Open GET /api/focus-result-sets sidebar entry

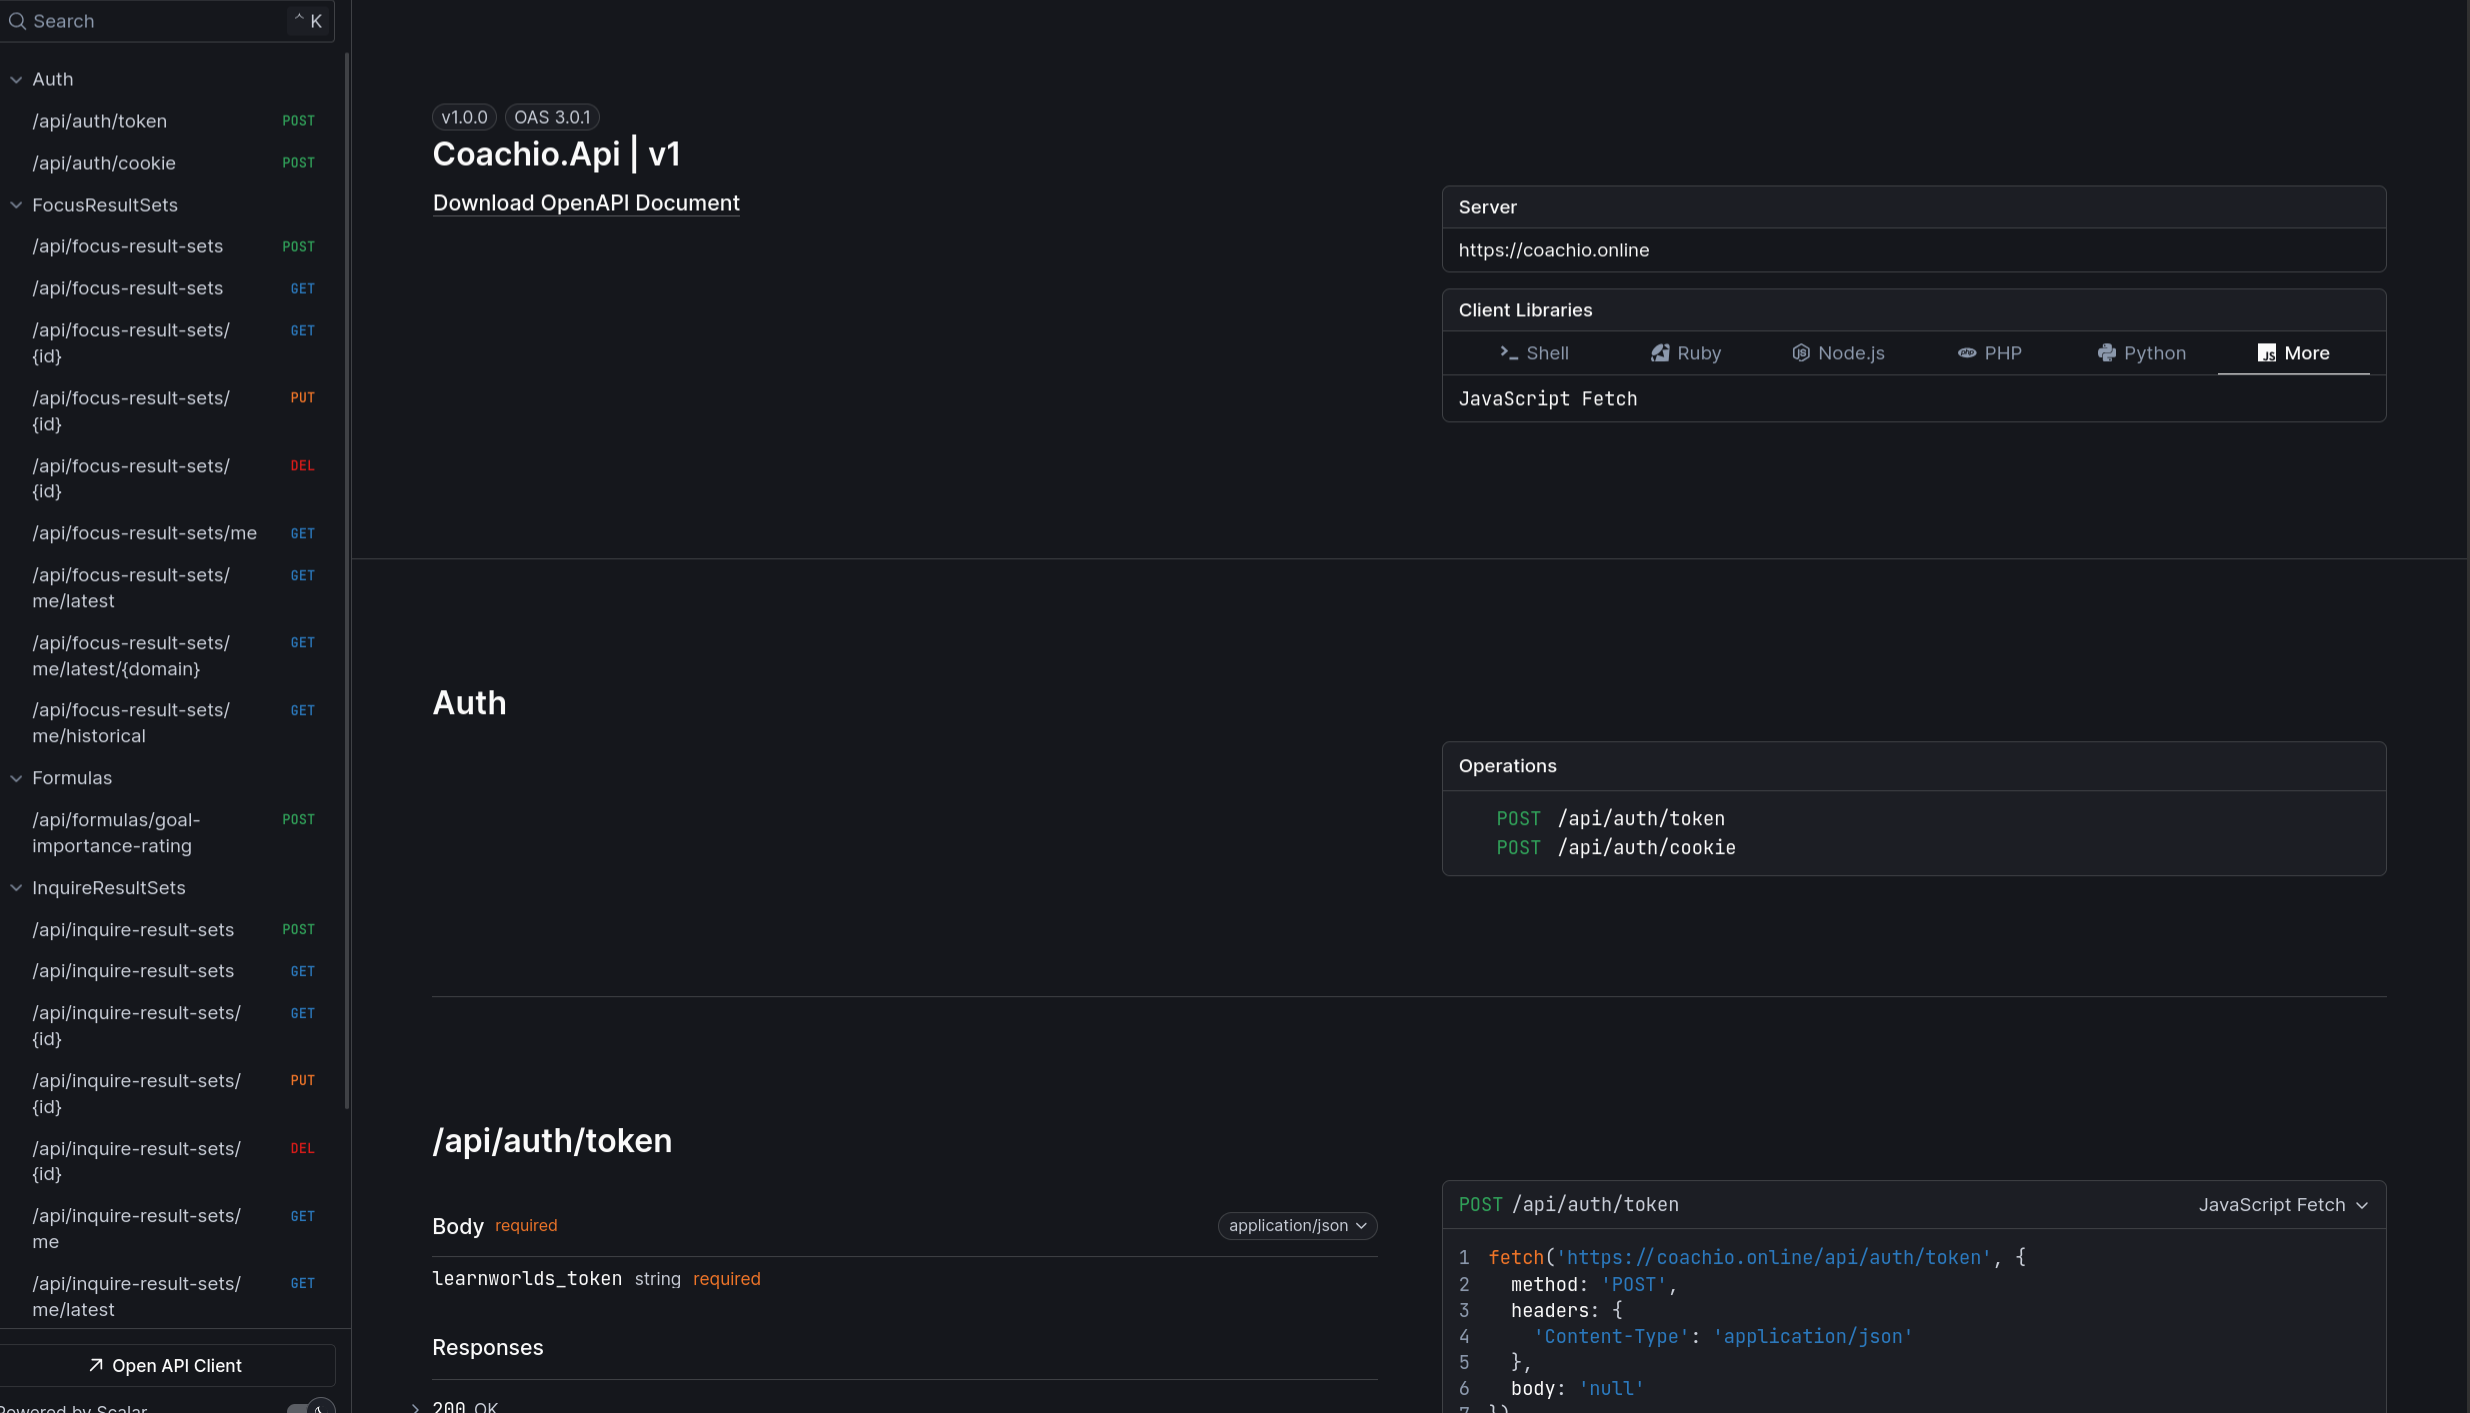[172, 288]
